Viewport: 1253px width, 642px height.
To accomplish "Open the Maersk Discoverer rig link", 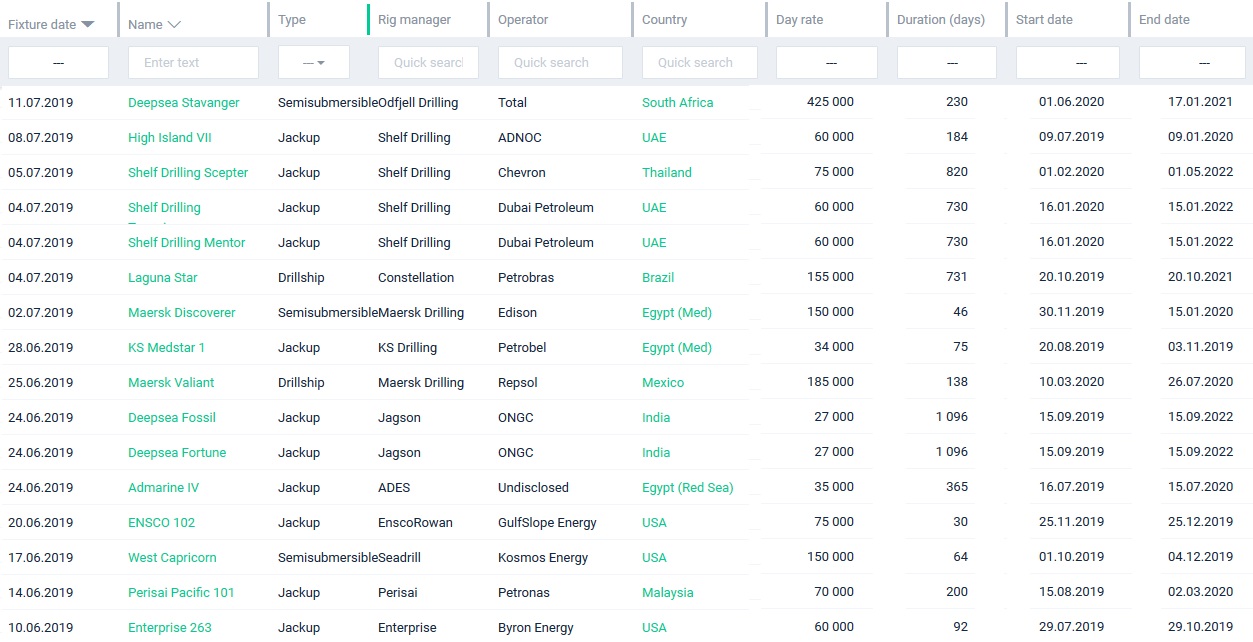I will click(182, 313).
